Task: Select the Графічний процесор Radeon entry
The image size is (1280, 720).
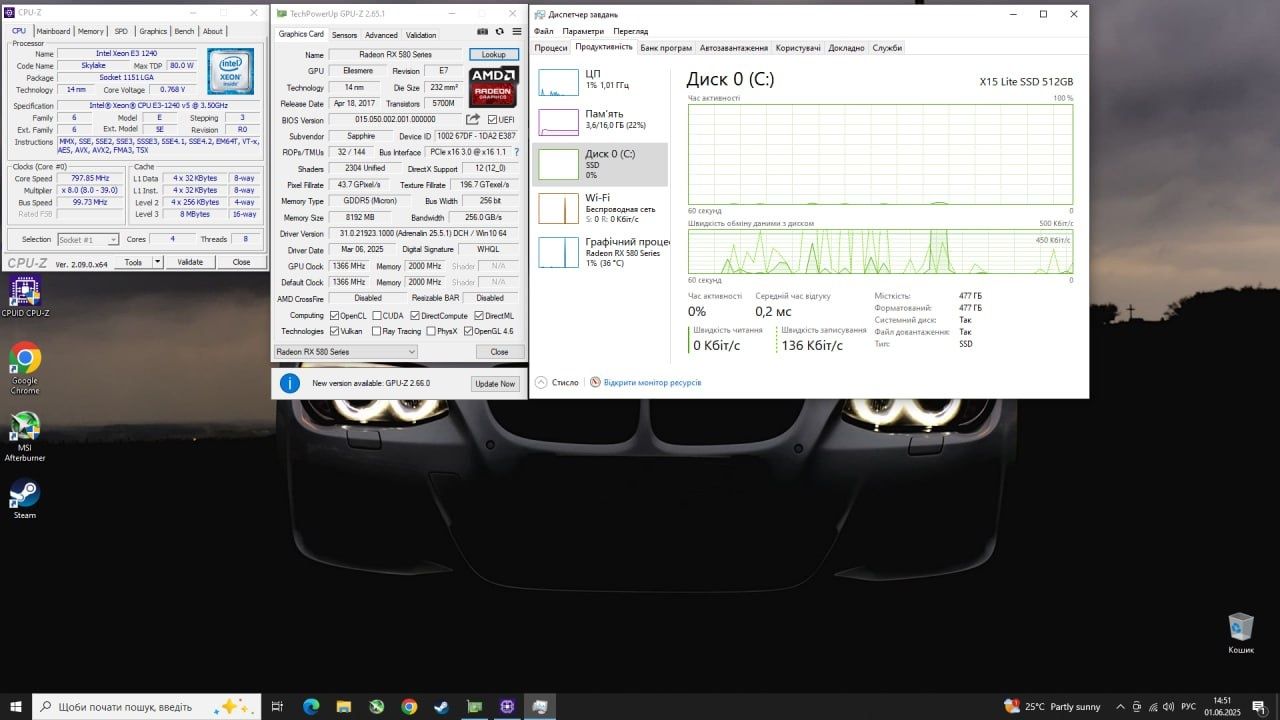Action: point(600,251)
